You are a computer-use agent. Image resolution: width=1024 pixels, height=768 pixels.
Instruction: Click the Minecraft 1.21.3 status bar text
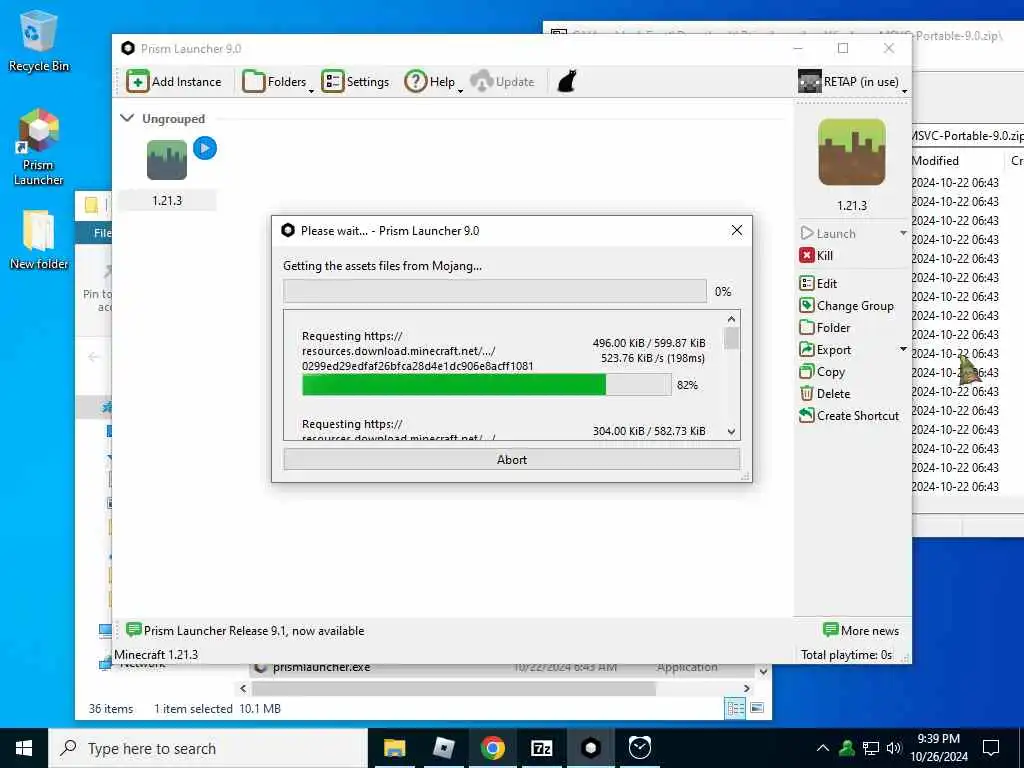(x=156, y=654)
